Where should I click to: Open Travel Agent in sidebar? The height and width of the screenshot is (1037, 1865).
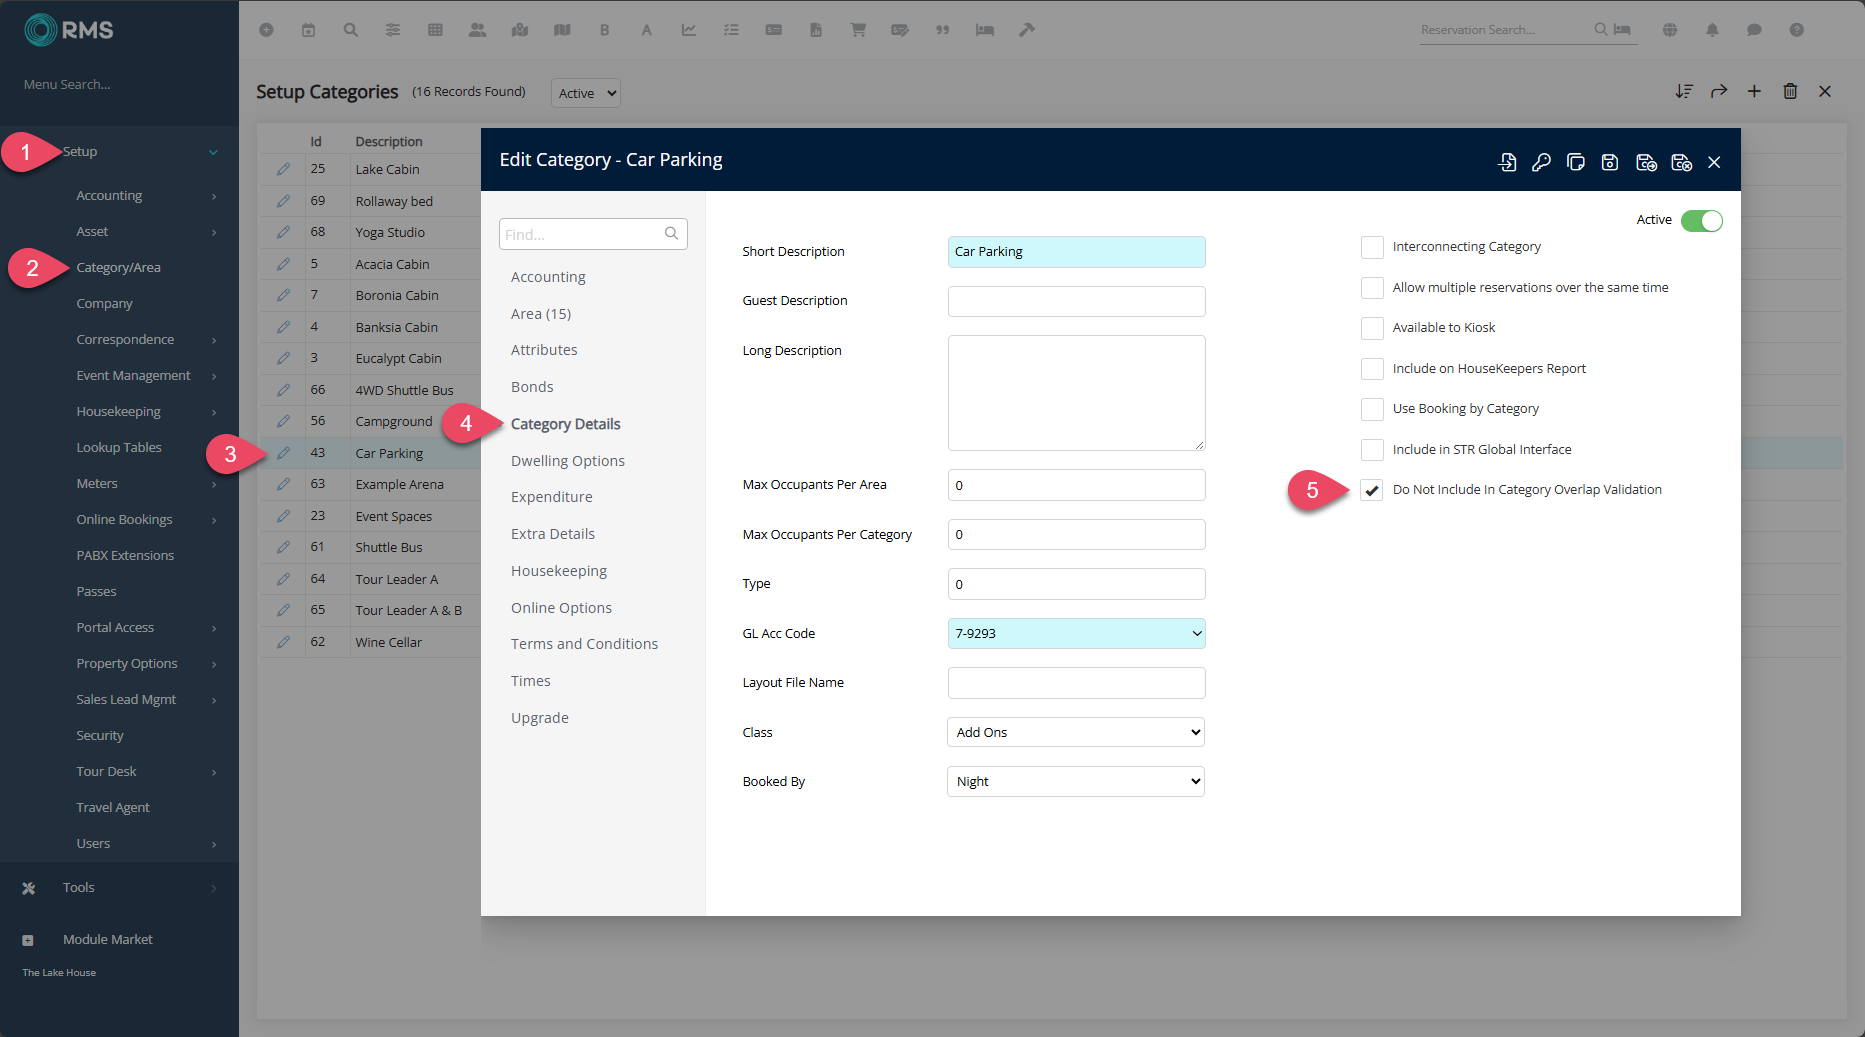(113, 808)
